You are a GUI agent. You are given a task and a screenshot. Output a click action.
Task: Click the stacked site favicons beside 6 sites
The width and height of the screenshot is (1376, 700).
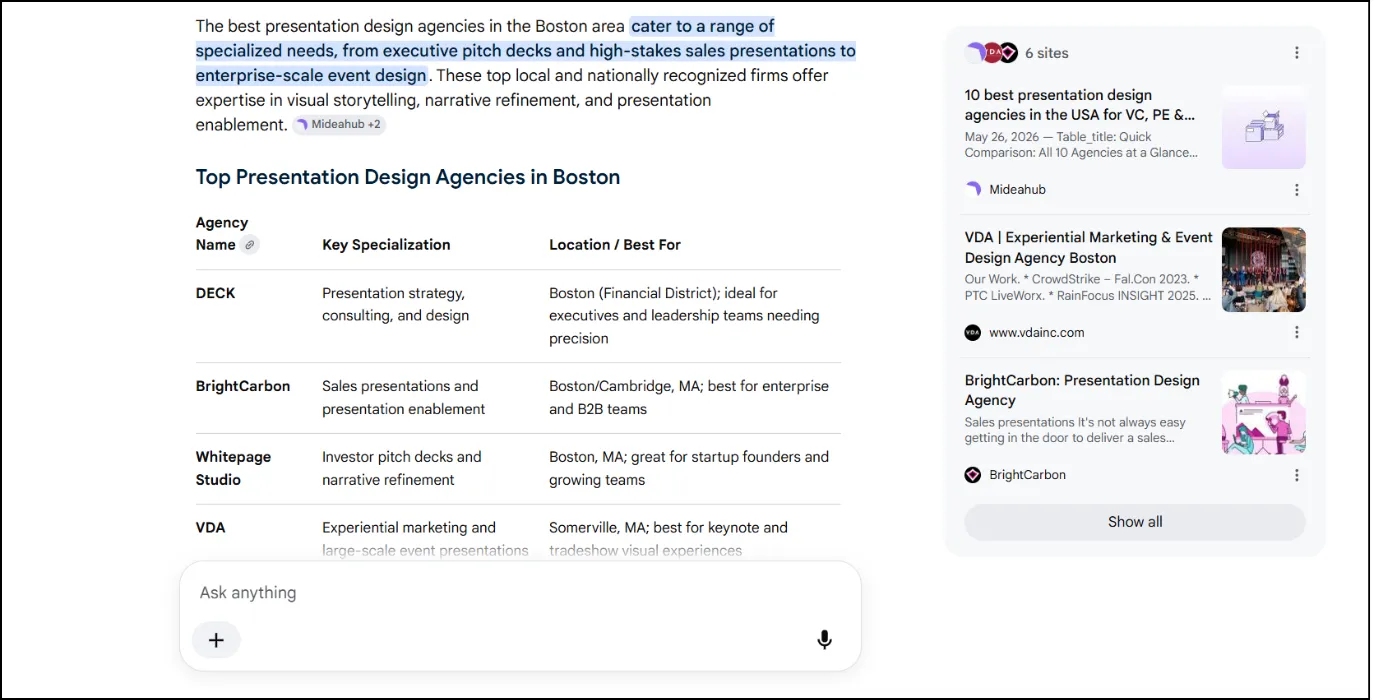991,53
